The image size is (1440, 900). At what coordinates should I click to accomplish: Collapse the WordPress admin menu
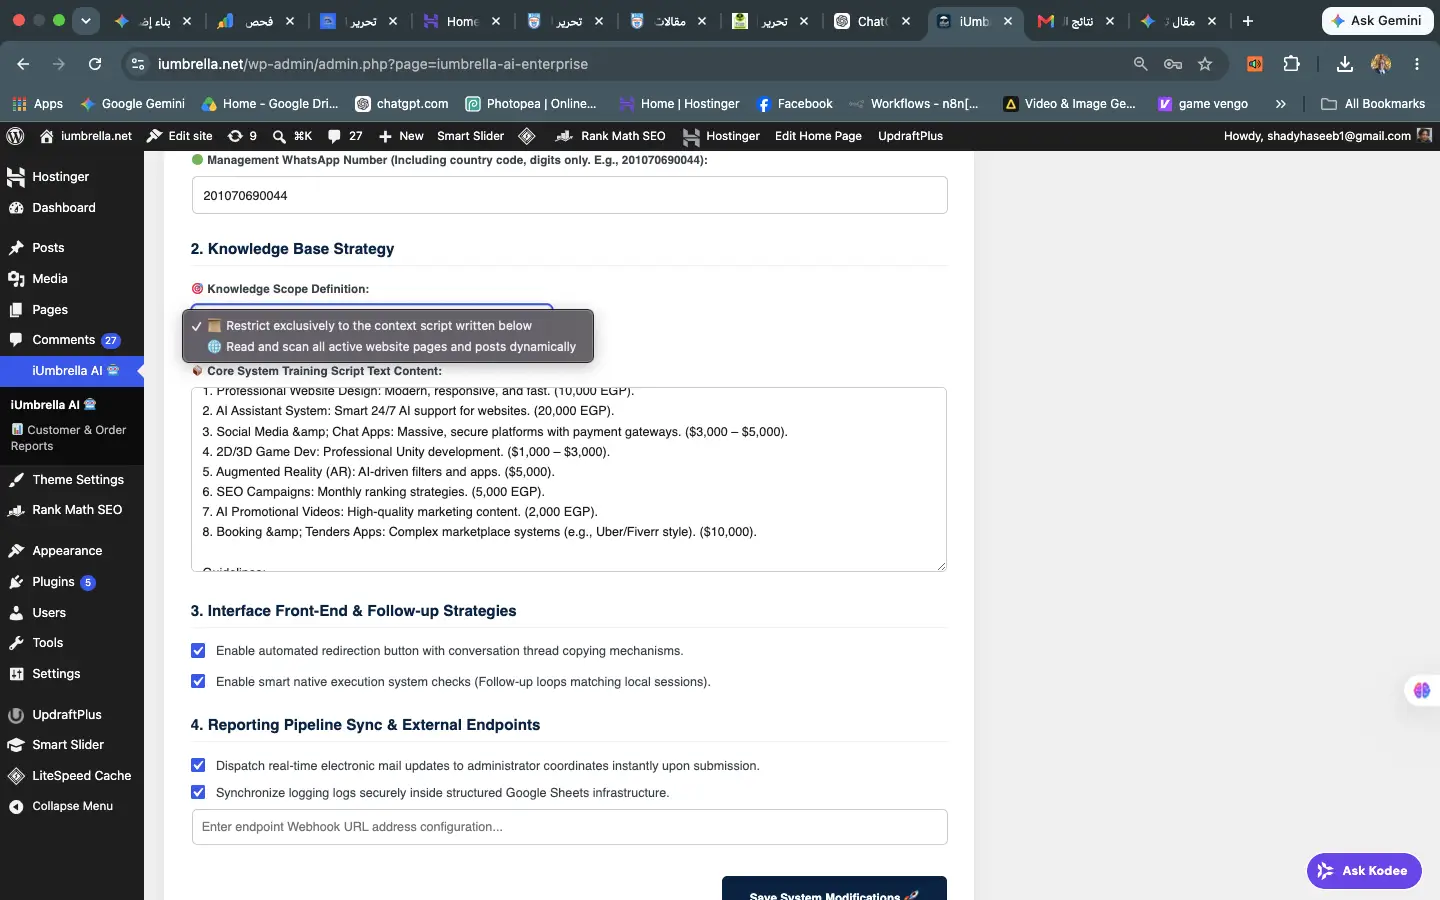coord(72,806)
